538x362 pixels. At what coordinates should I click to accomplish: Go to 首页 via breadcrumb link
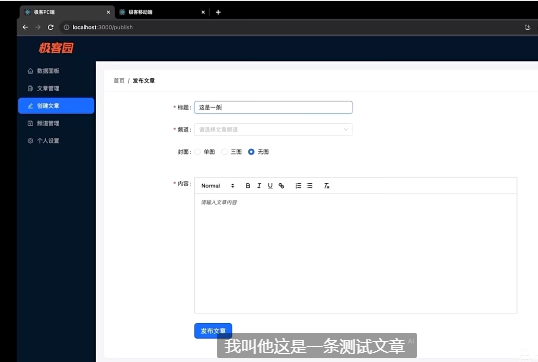tap(119, 81)
